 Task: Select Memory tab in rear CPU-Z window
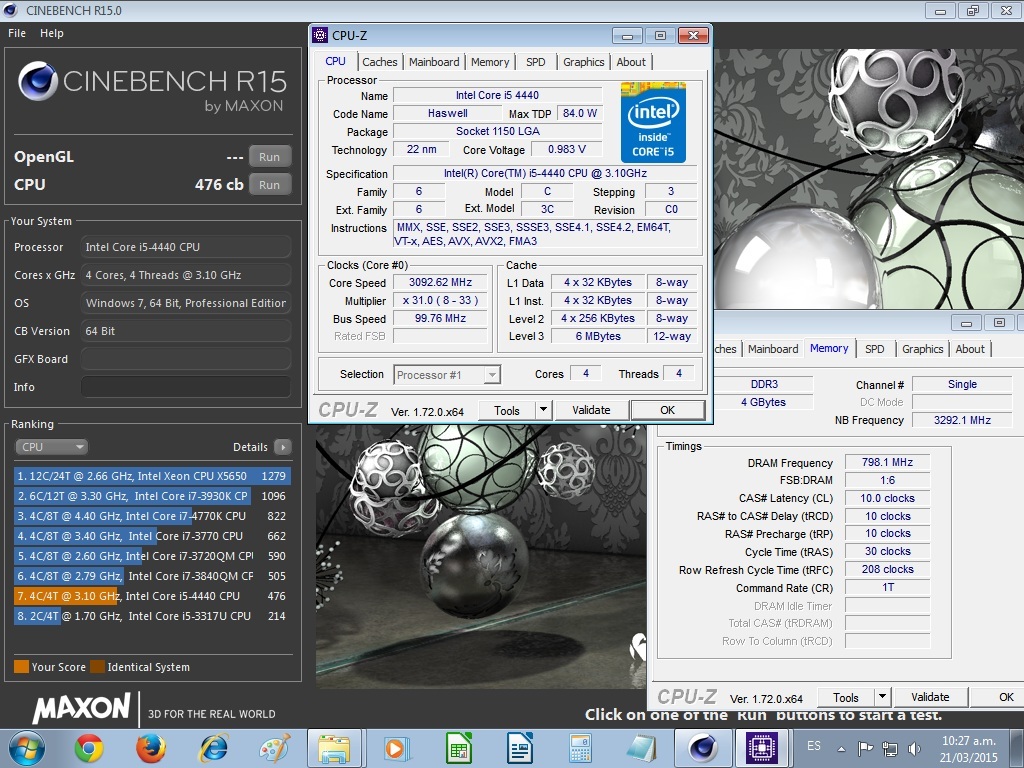click(x=829, y=348)
